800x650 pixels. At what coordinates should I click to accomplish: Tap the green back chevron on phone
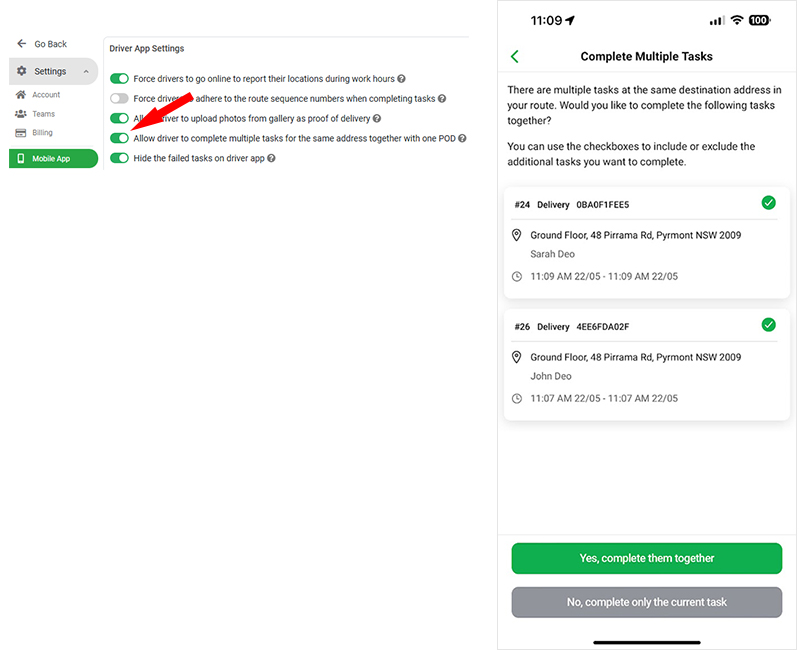tap(515, 57)
